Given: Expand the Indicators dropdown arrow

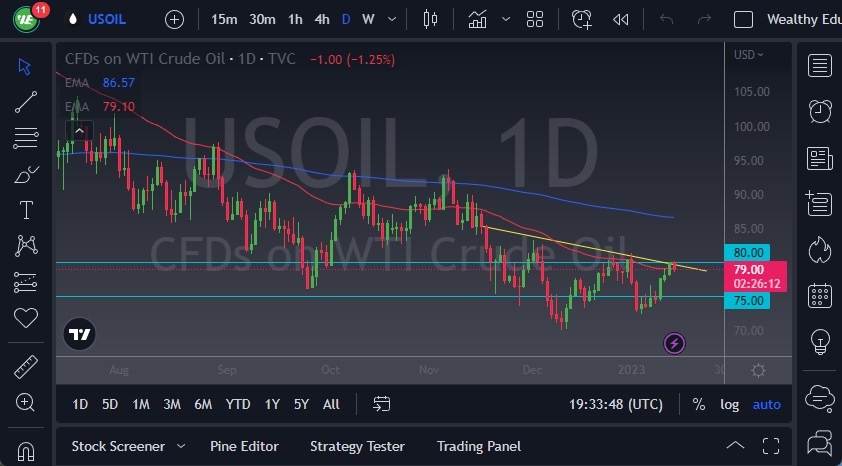Looking at the screenshot, I should (x=504, y=19).
